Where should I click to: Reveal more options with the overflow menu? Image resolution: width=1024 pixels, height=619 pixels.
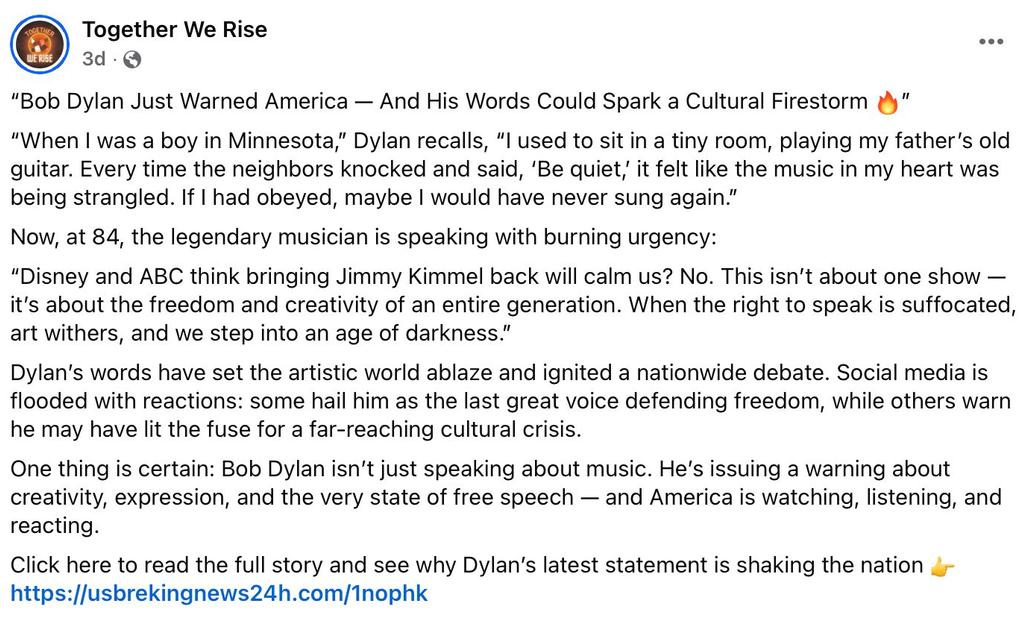pyautogui.click(x=993, y=41)
